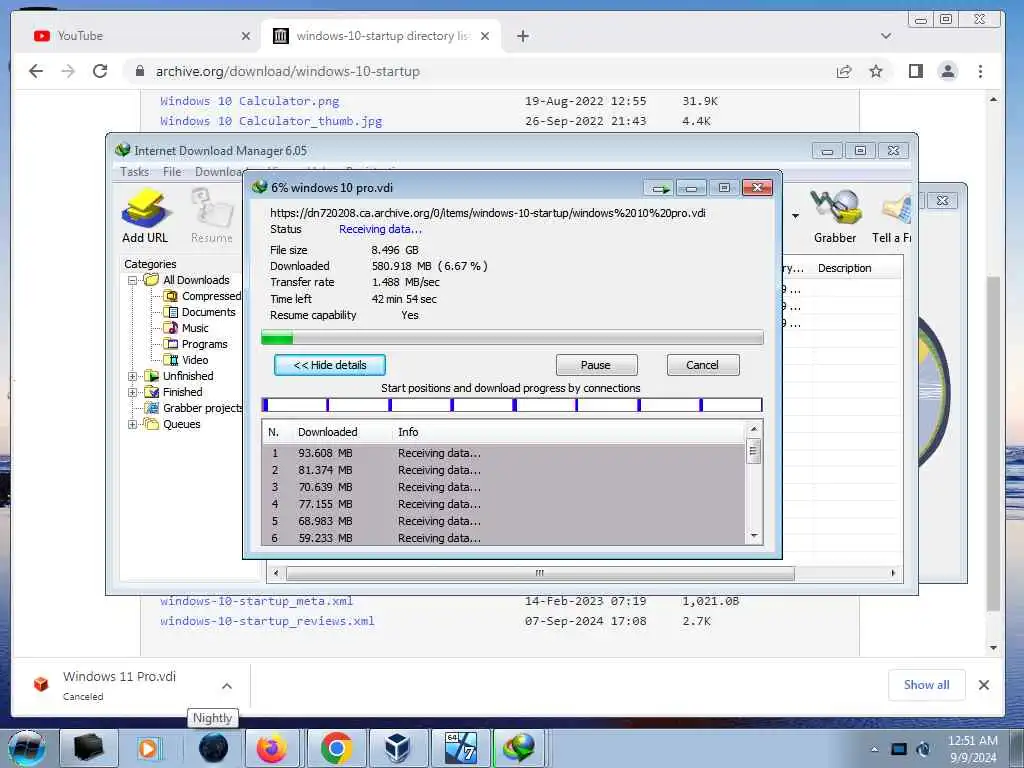The width and height of the screenshot is (1024, 768).
Task: Open the Chrome profile avatar
Action: pyautogui.click(x=948, y=71)
